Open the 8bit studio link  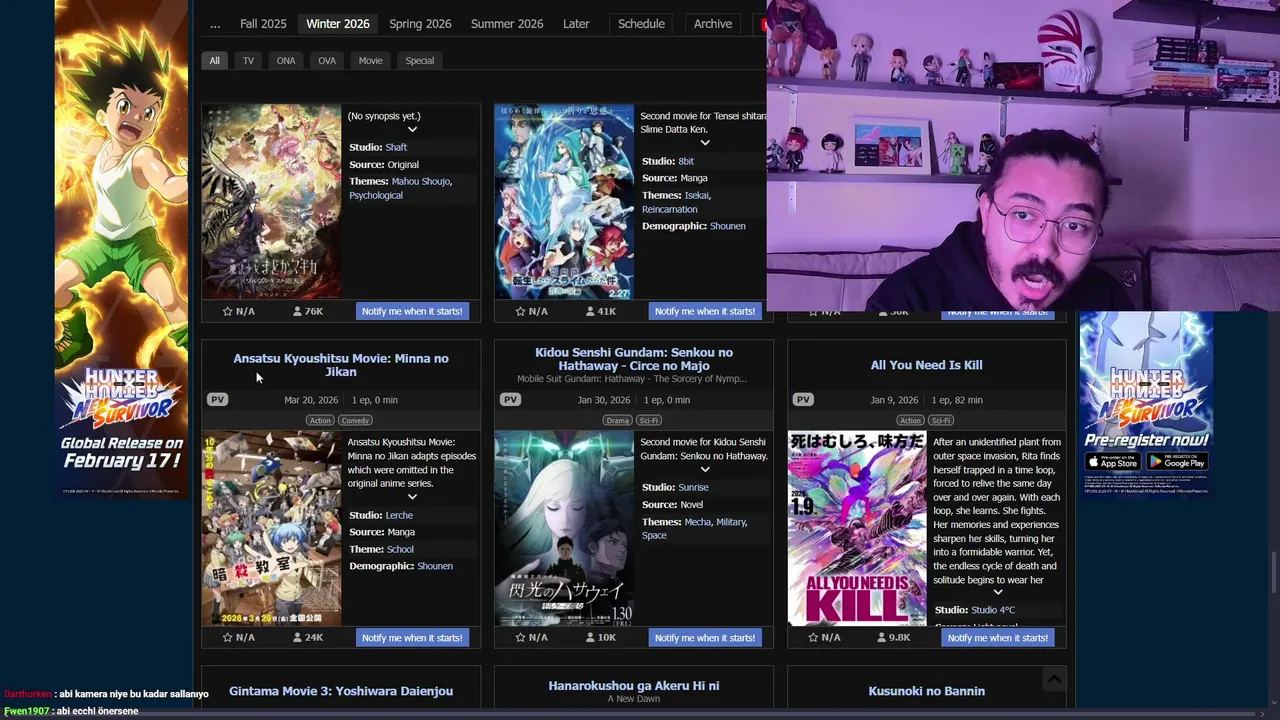pyautogui.click(x=686, y=161)
